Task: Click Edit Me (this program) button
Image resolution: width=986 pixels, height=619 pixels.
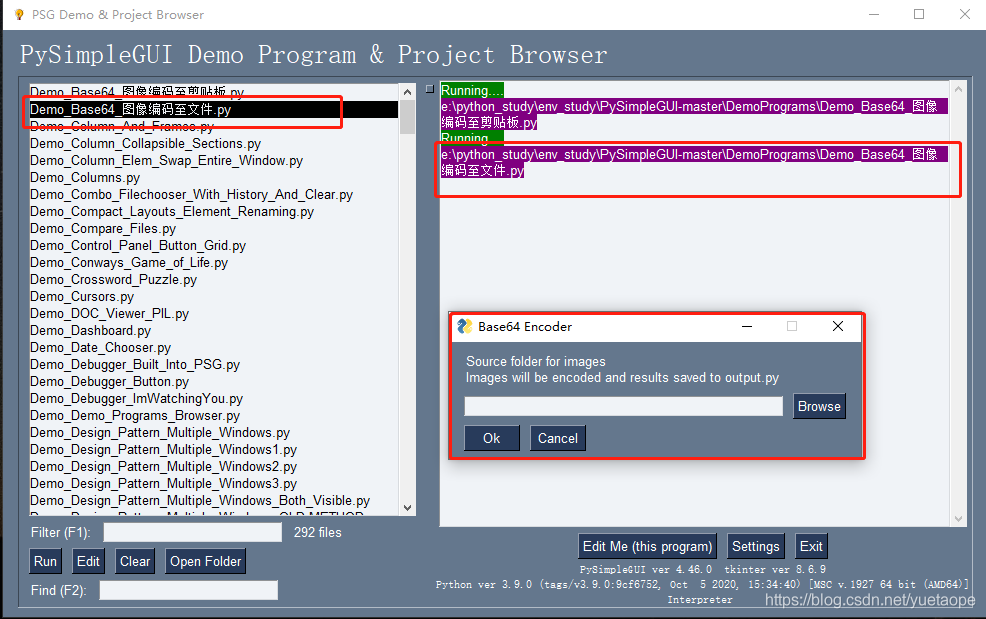Action: pos(648,546)
